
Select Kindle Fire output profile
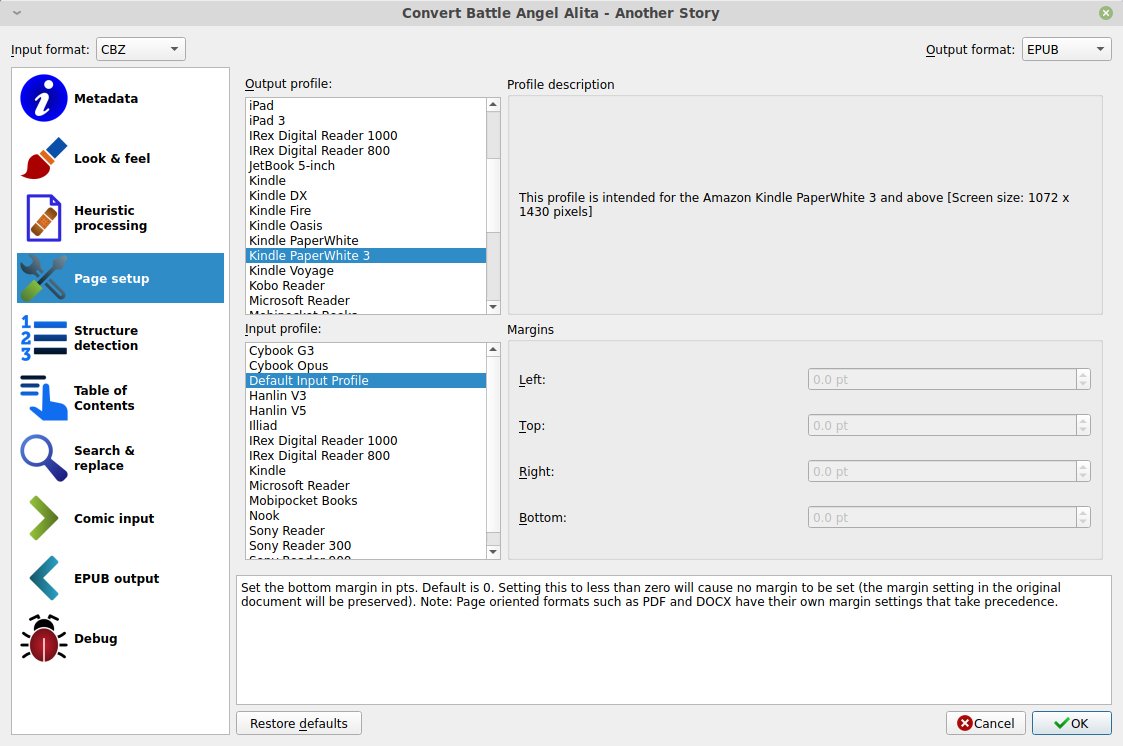[x=366, y=210]
